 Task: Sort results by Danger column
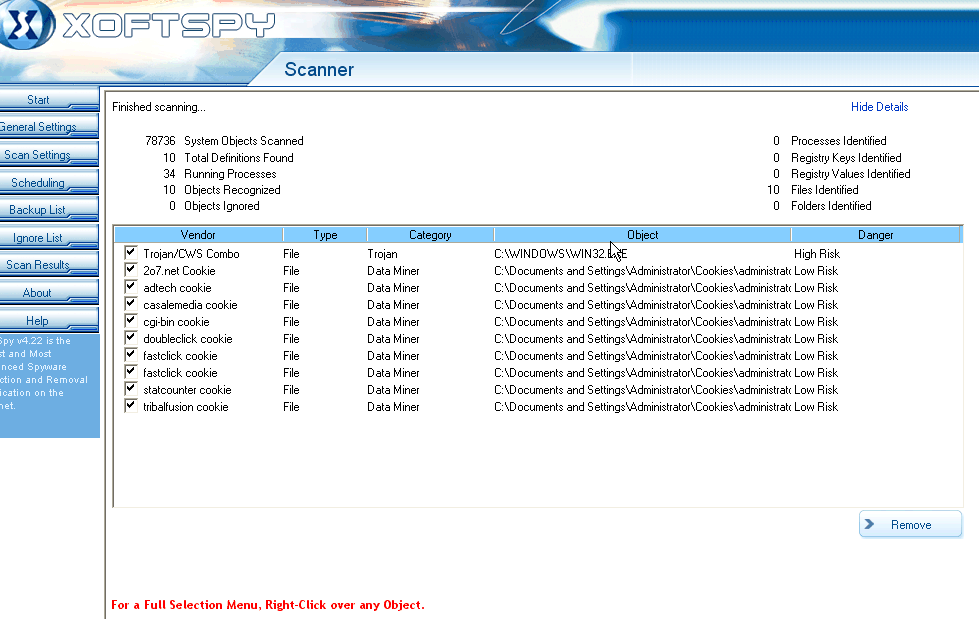pyautogui.click(x=875, y=235)
